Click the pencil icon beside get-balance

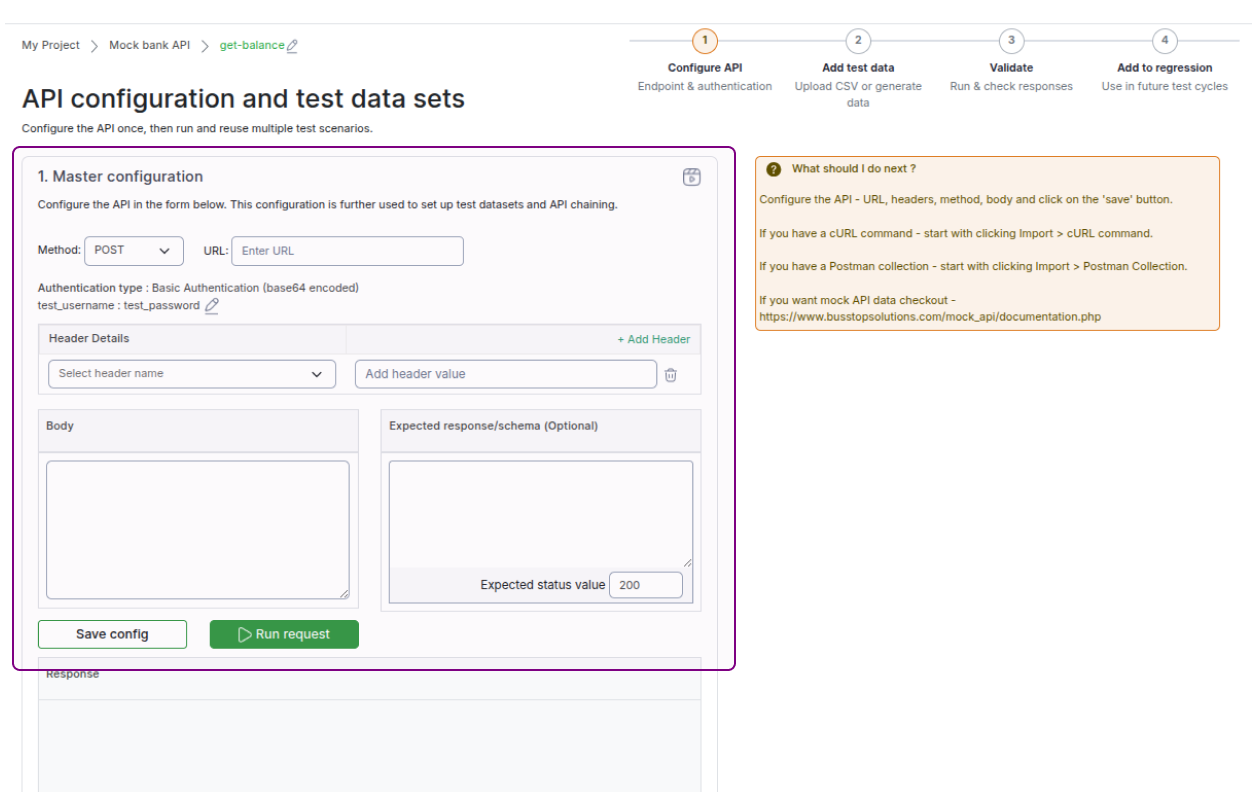[292, 46]
